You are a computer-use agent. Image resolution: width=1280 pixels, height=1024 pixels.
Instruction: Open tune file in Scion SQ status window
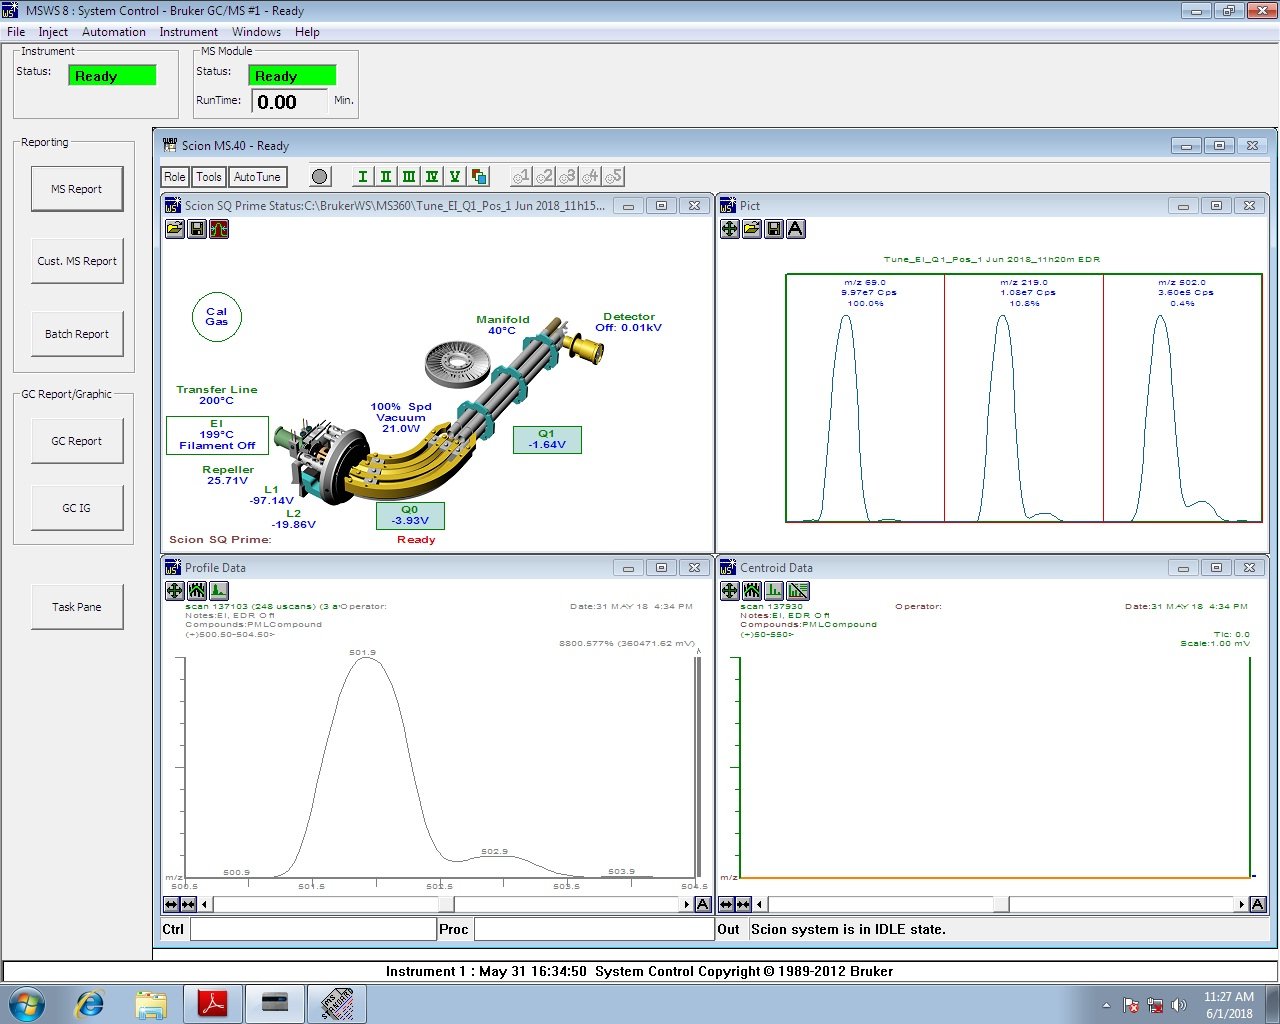pos(175,229)
